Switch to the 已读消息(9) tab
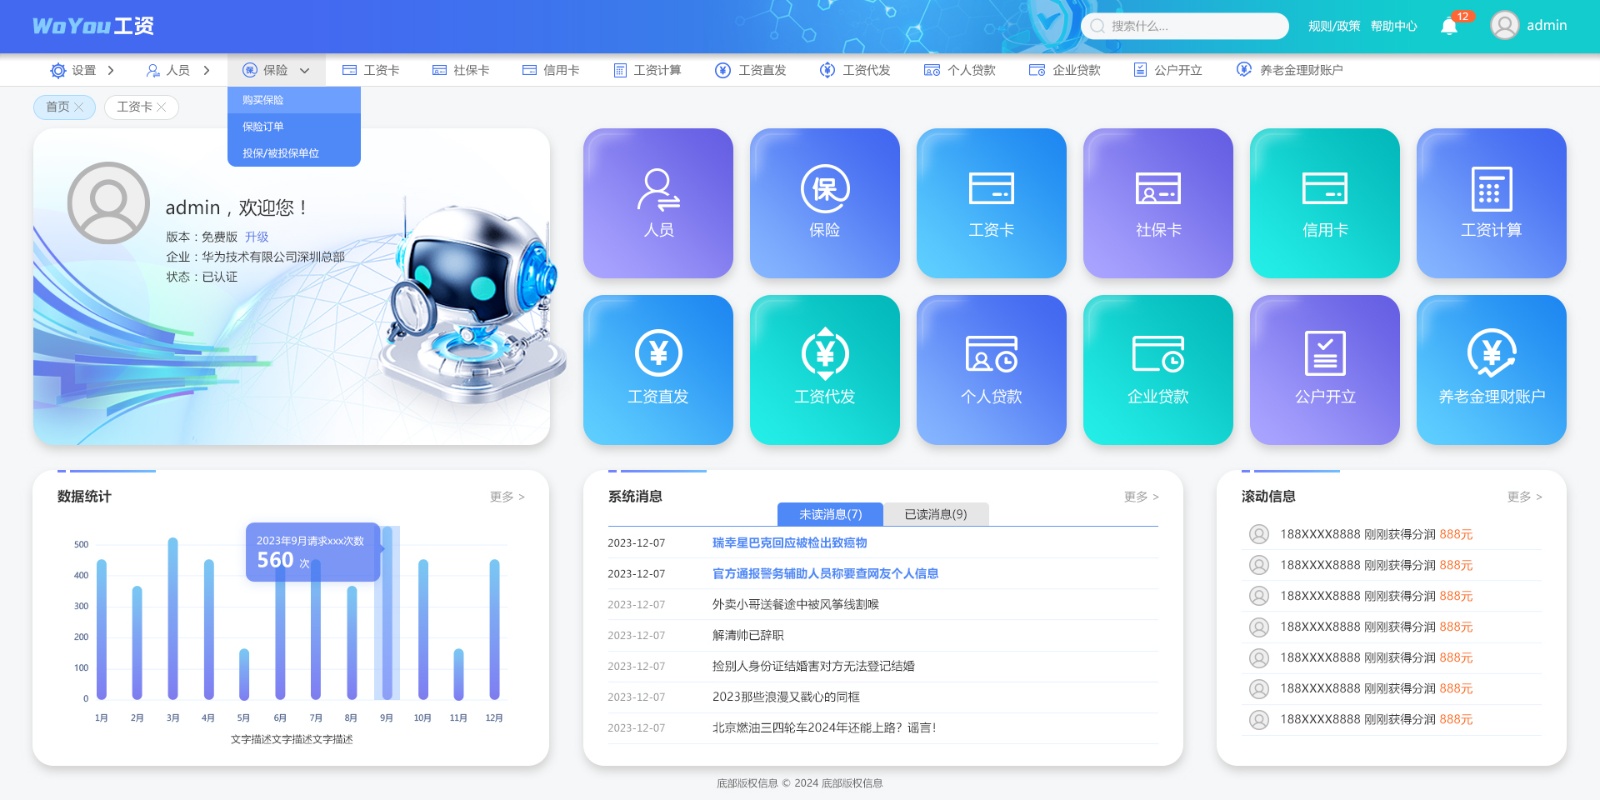This screenshot has height=800, width=1600. (x=936, y=514)
